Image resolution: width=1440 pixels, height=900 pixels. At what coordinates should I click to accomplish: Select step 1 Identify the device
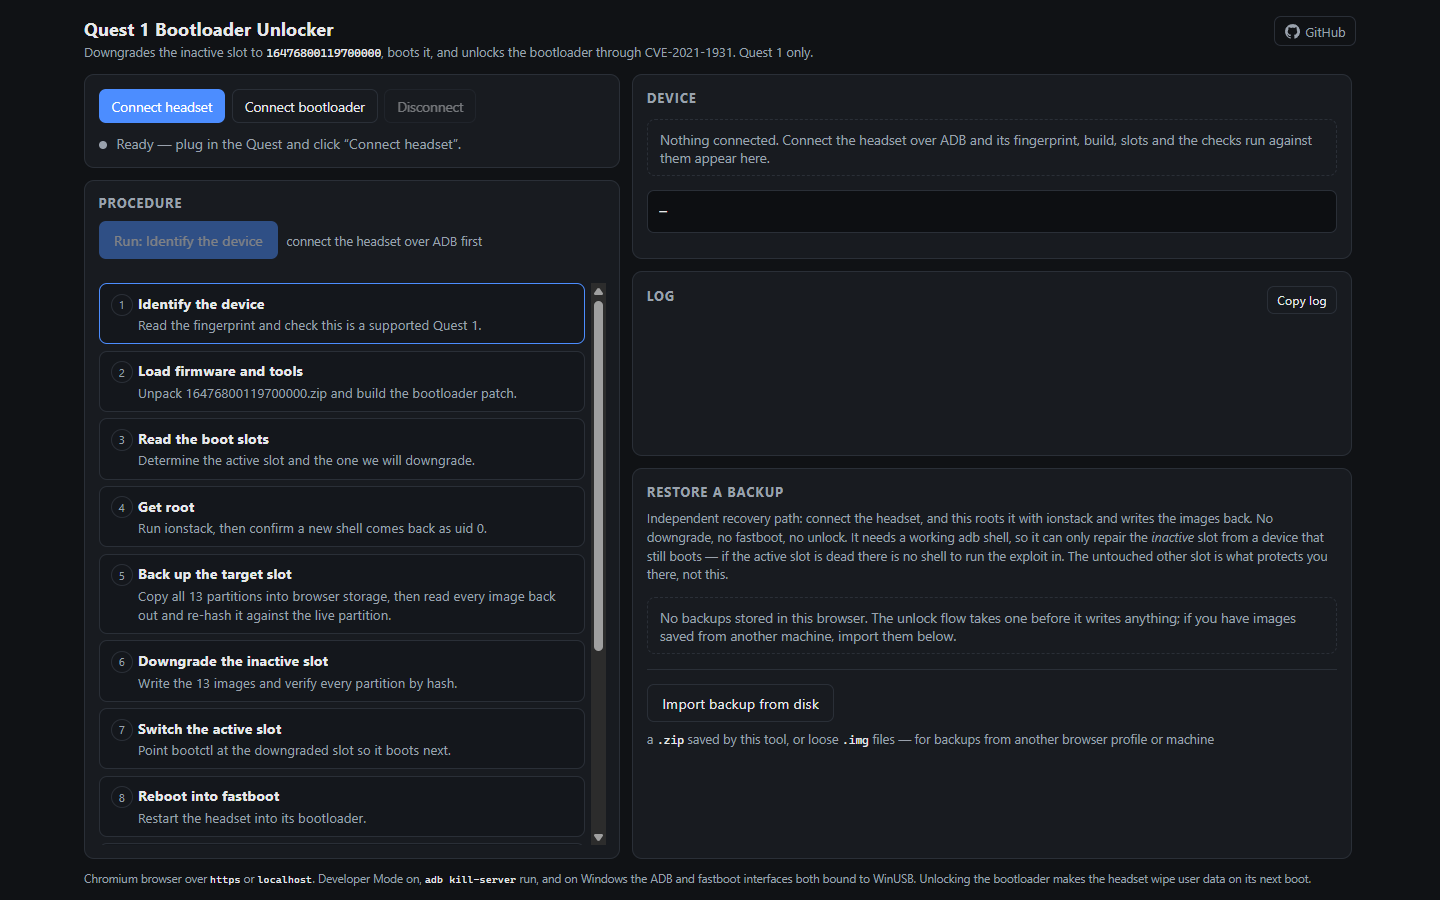(342, 314)
